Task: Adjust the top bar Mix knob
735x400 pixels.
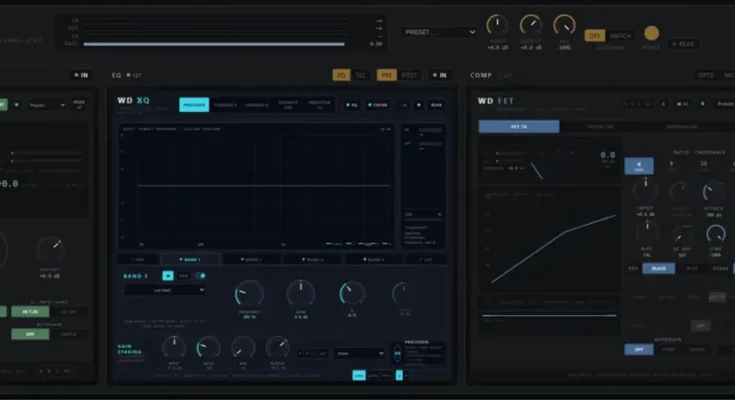Action: coord(564,25)
